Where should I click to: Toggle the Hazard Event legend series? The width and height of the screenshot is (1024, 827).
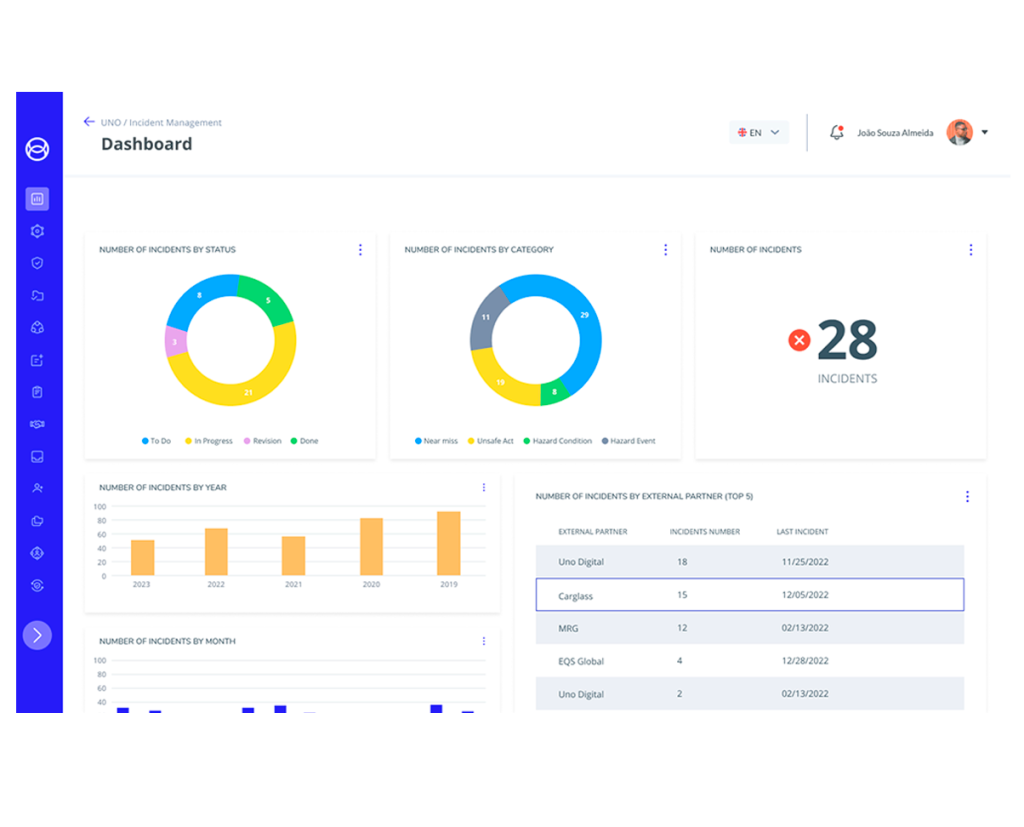627,441
